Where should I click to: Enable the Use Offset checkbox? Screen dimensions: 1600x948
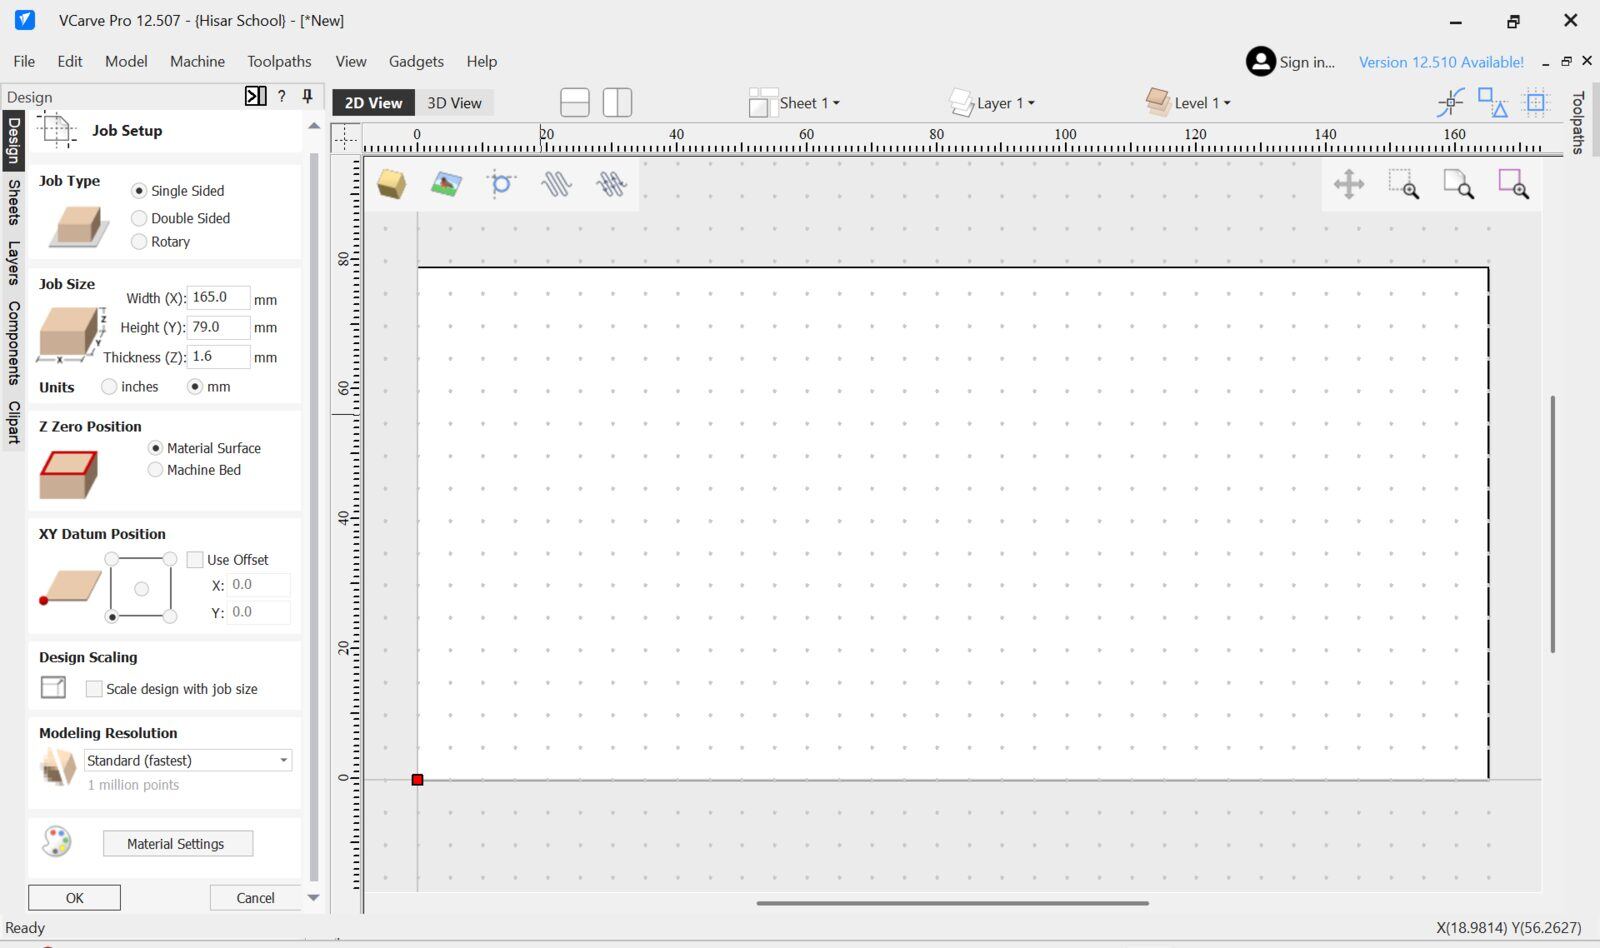[195, 560]
